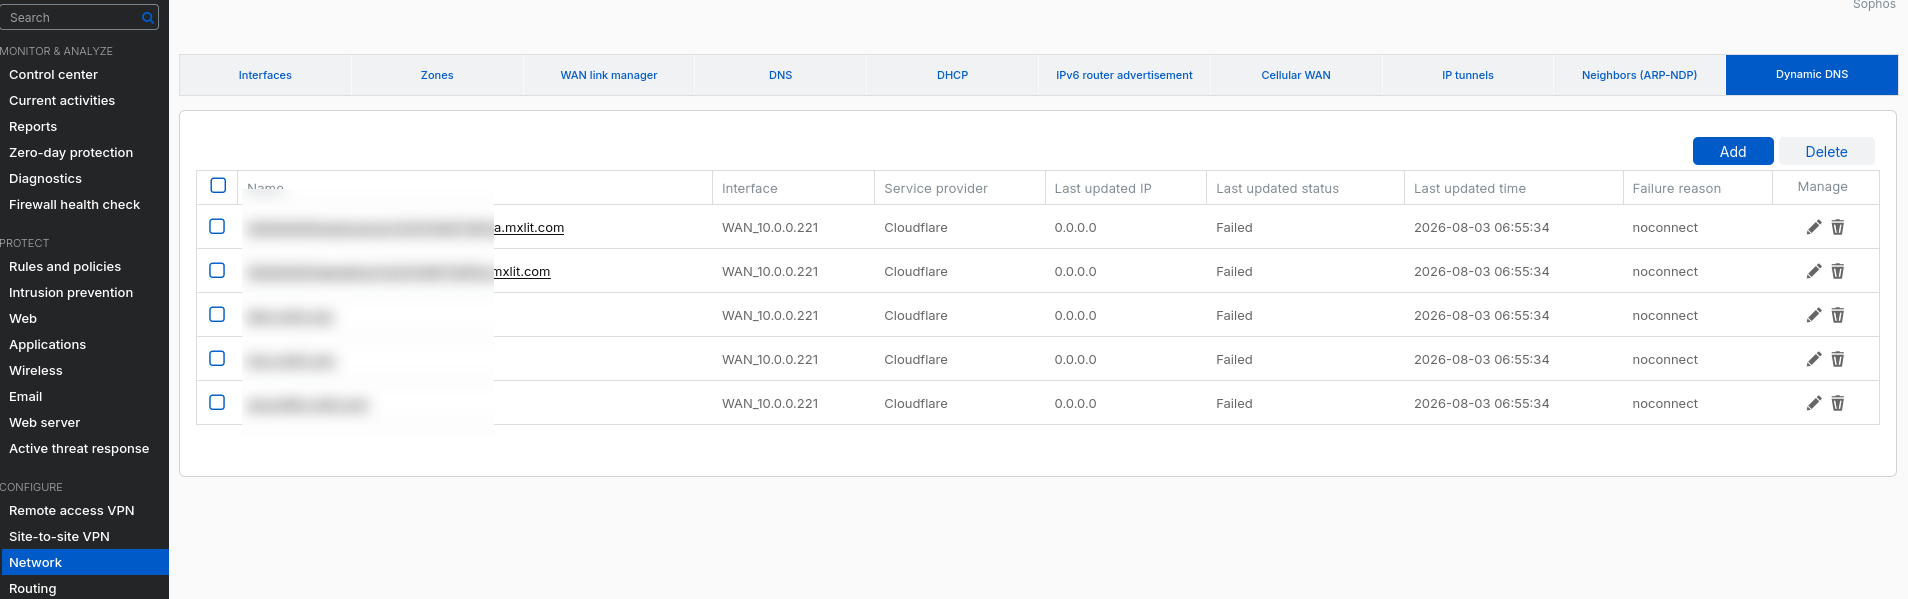Go to Rules and policies
This screenshot has width=1908, height=599.
click(65, 267)
